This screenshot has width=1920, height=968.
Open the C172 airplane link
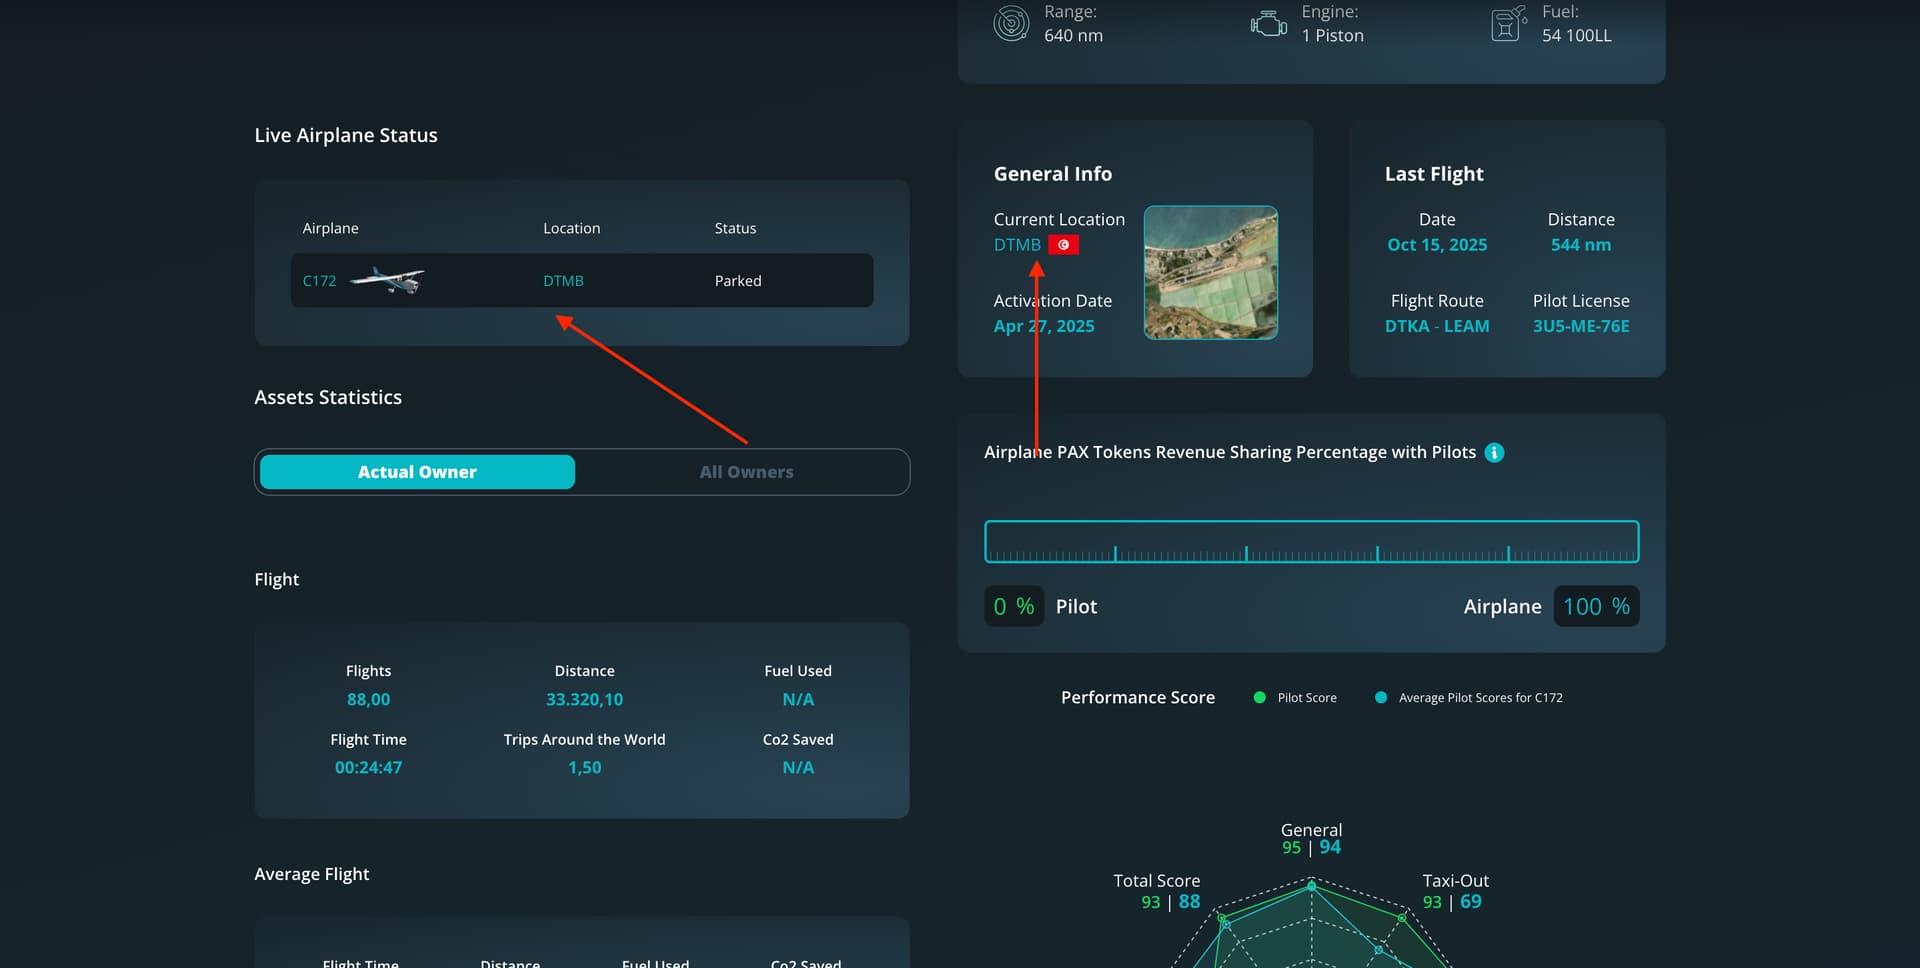click(319, 281)
